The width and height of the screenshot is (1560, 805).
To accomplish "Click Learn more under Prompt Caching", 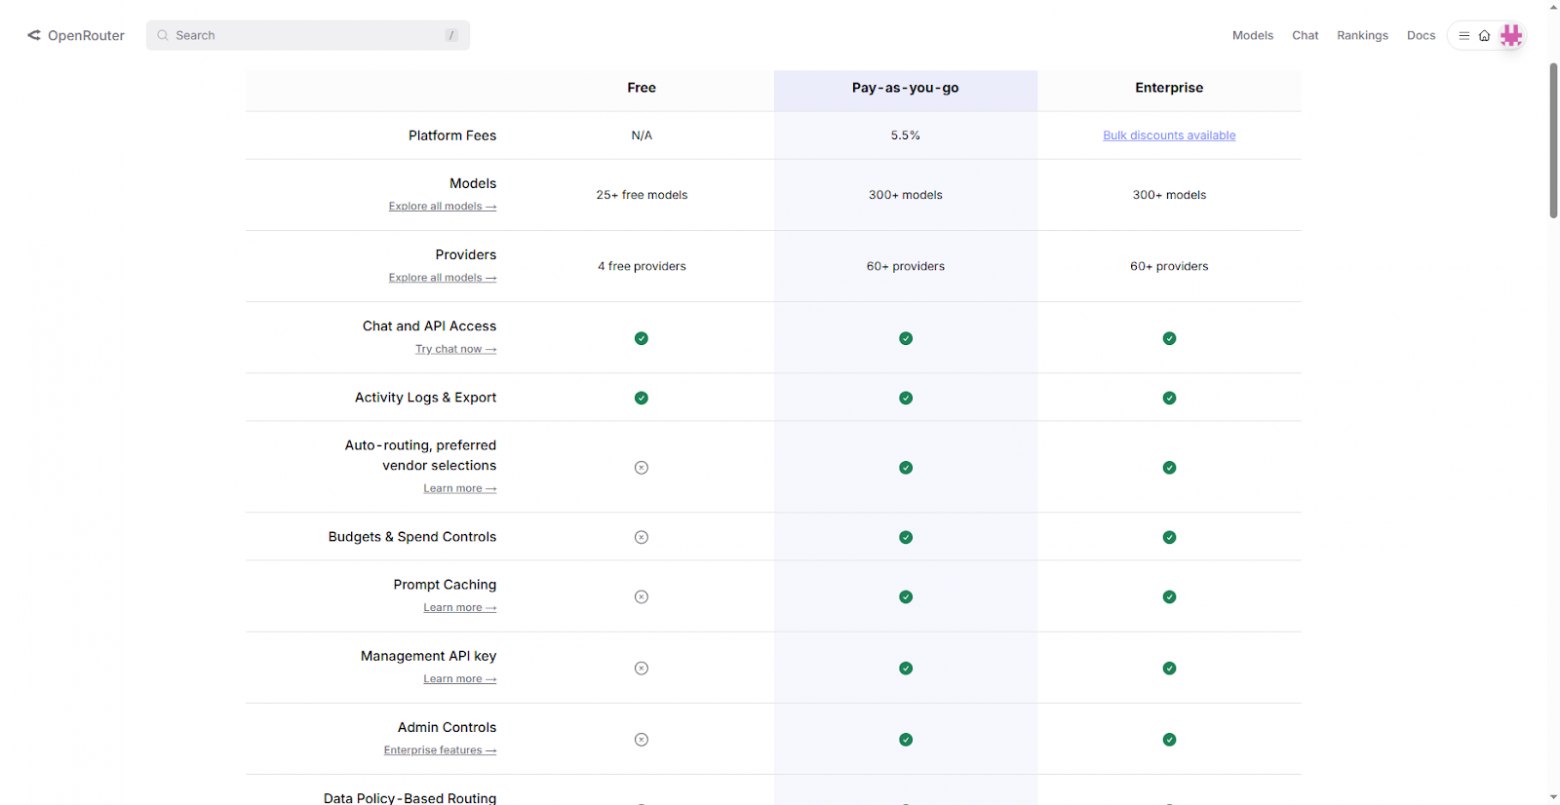I will pyautogui.click(x=459, y=608).
